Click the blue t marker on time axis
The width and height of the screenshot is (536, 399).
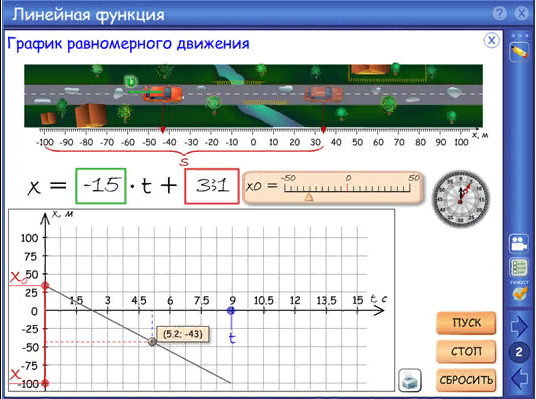click(x=231, y=310)
